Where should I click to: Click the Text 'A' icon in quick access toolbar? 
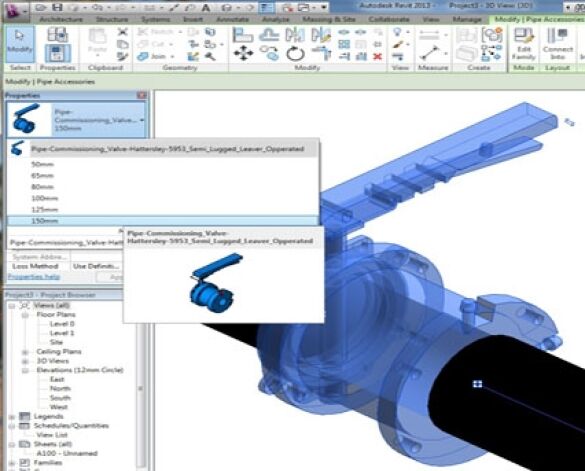tap(206, 7)
